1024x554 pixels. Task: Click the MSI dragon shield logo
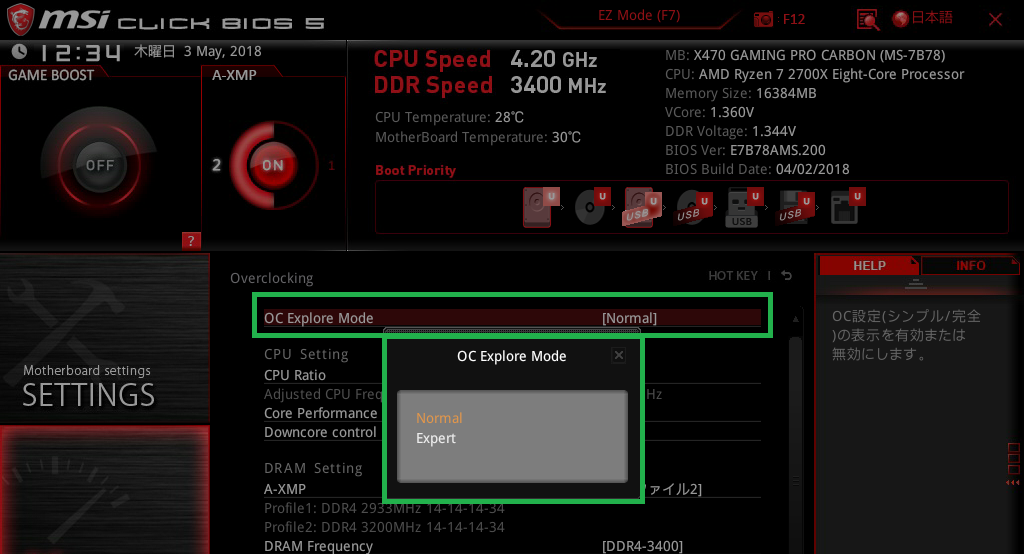tap(20, 20)
